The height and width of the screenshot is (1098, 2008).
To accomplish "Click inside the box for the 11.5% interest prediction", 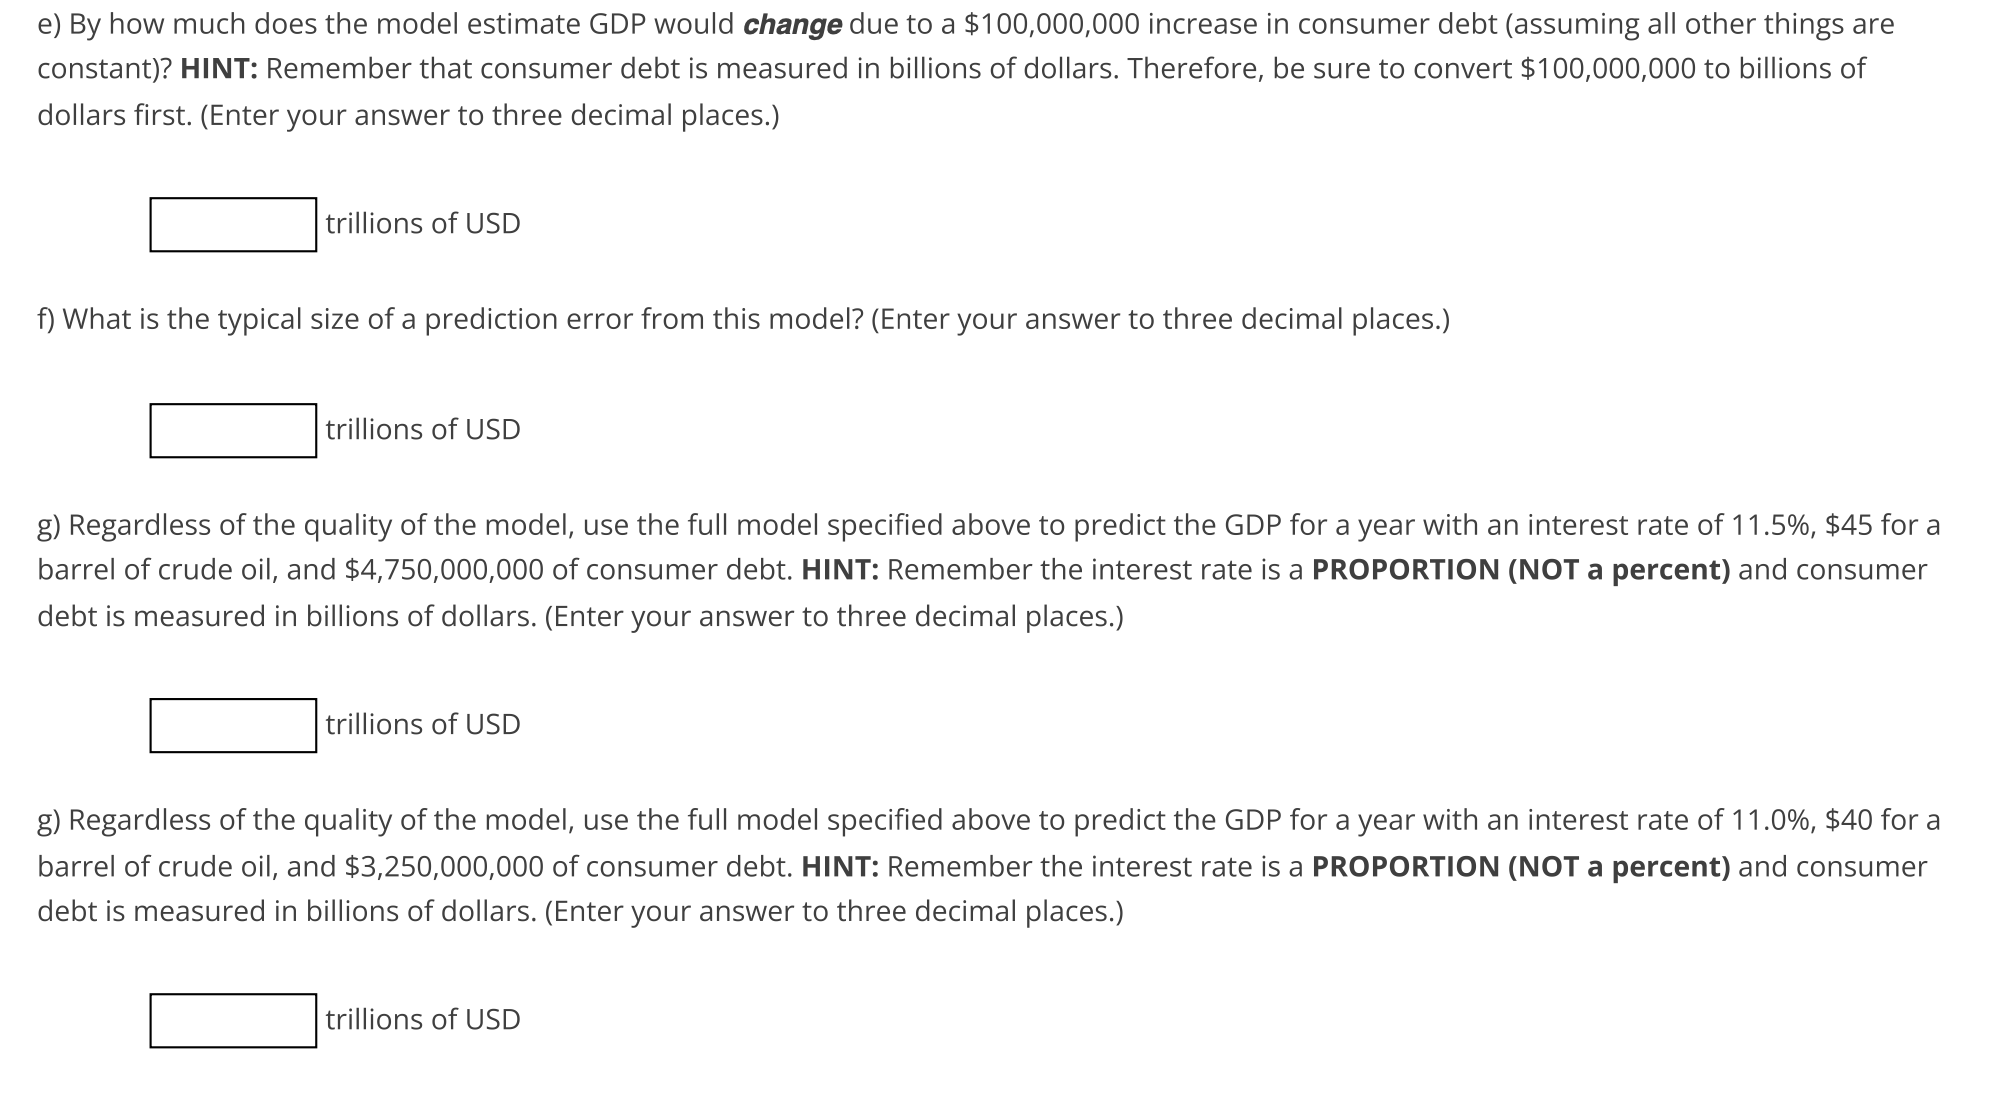I will (232, 723).
